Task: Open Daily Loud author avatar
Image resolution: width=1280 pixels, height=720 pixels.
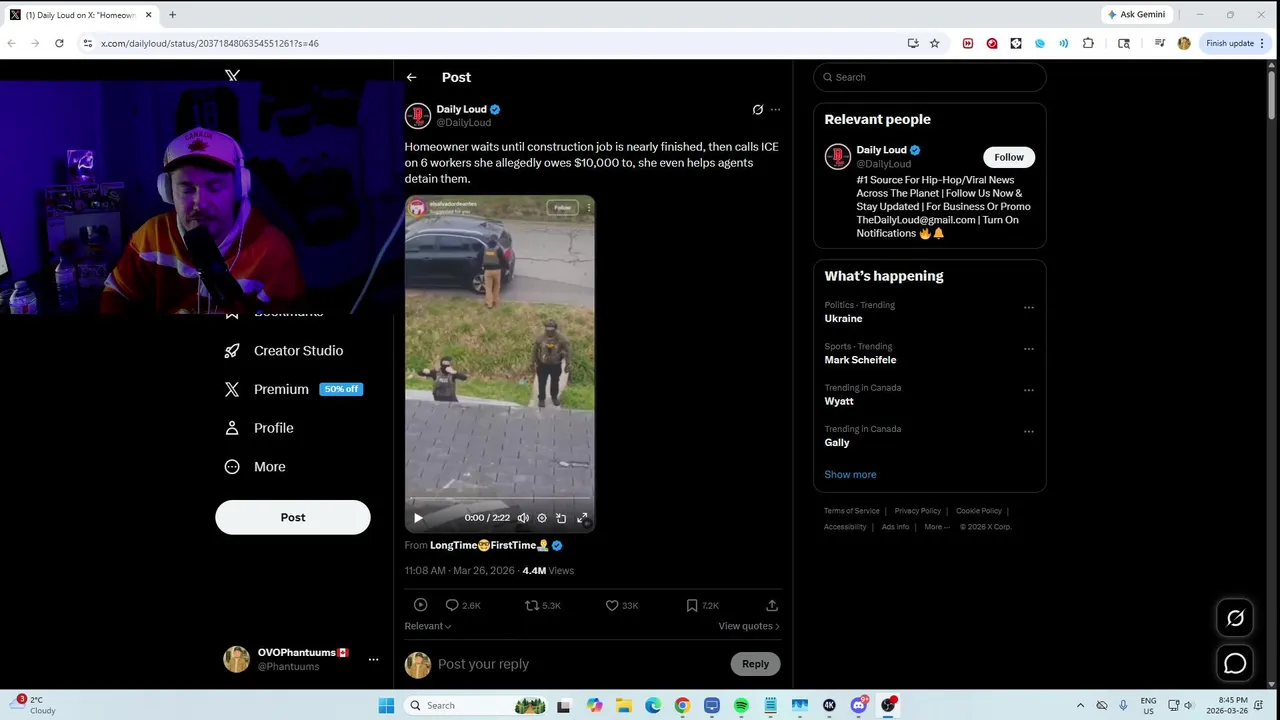Action: point(417,116)
